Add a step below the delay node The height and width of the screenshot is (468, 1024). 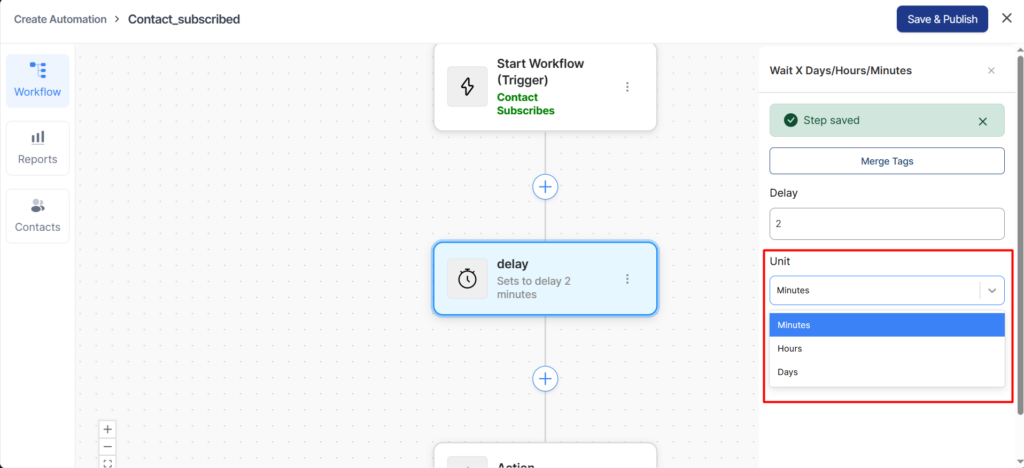pos(545,378)
